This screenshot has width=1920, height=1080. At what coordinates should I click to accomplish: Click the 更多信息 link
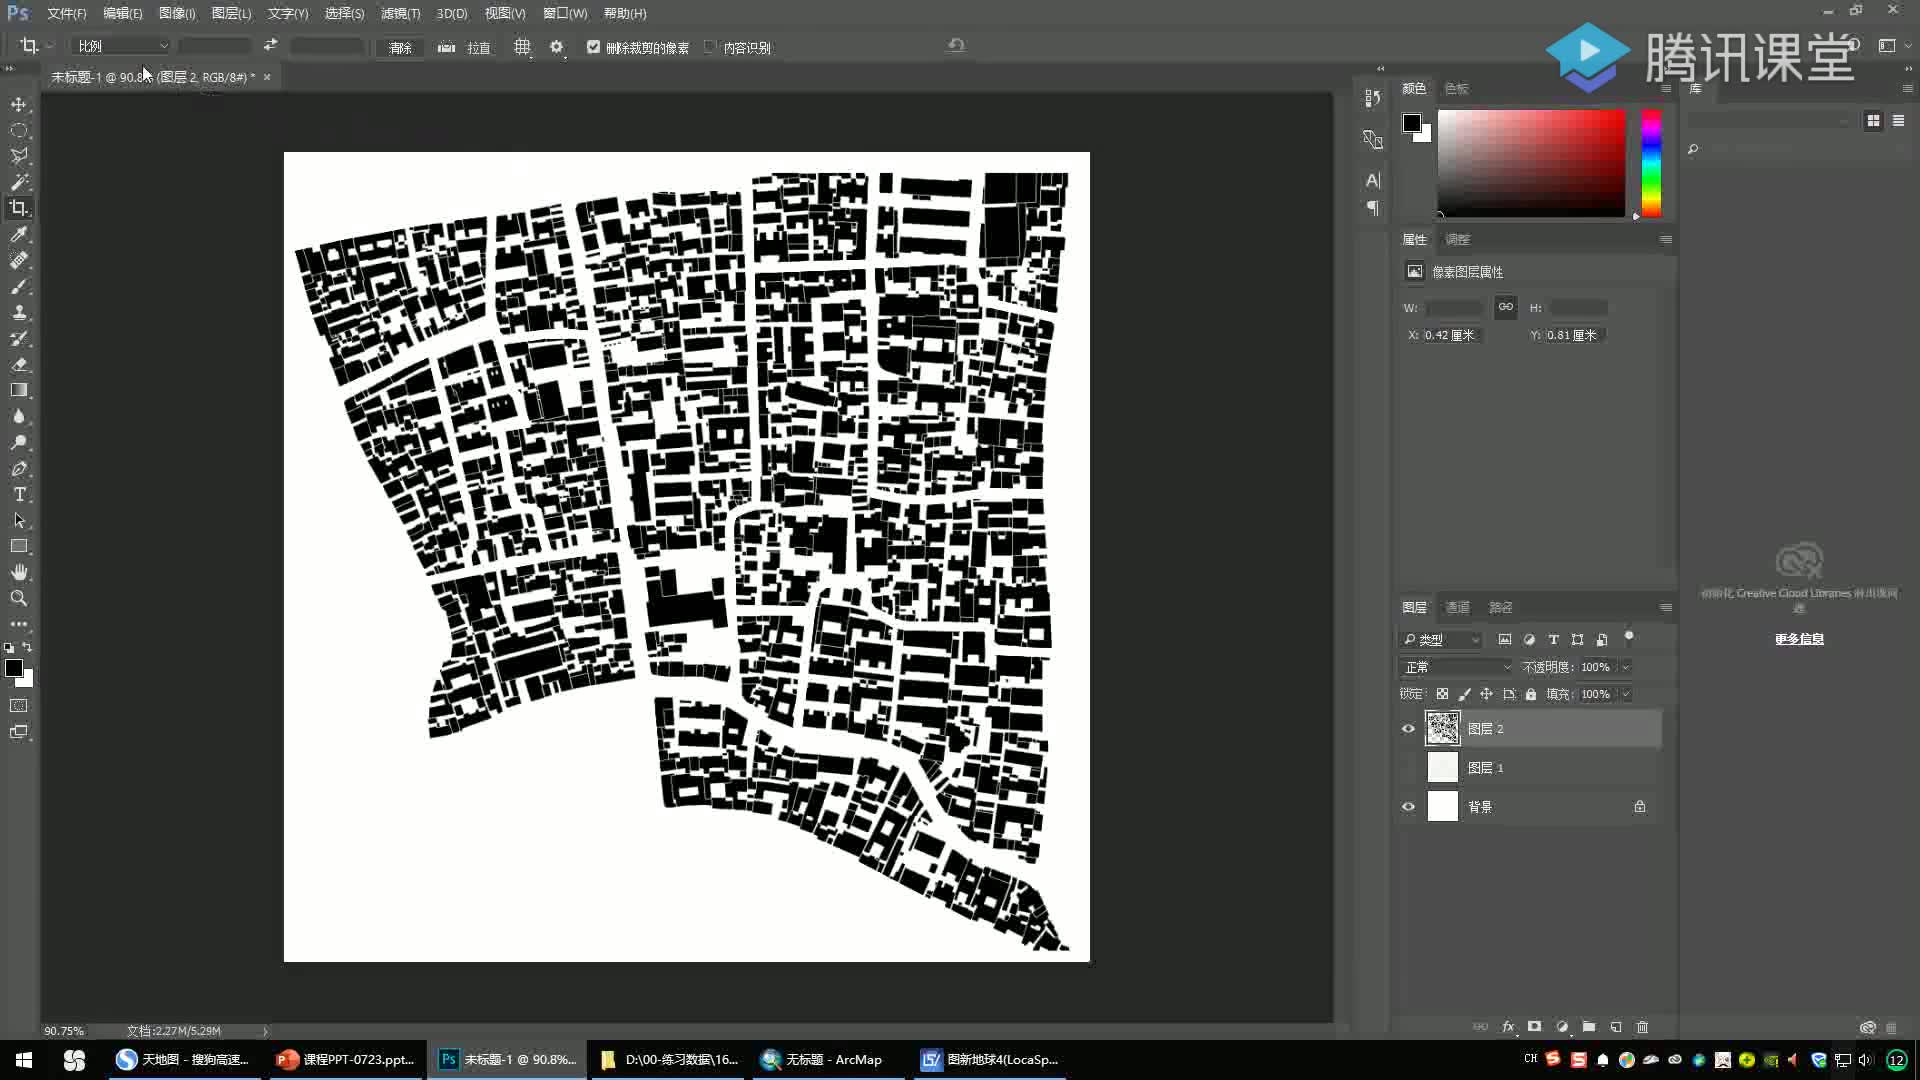[1799, 639]
